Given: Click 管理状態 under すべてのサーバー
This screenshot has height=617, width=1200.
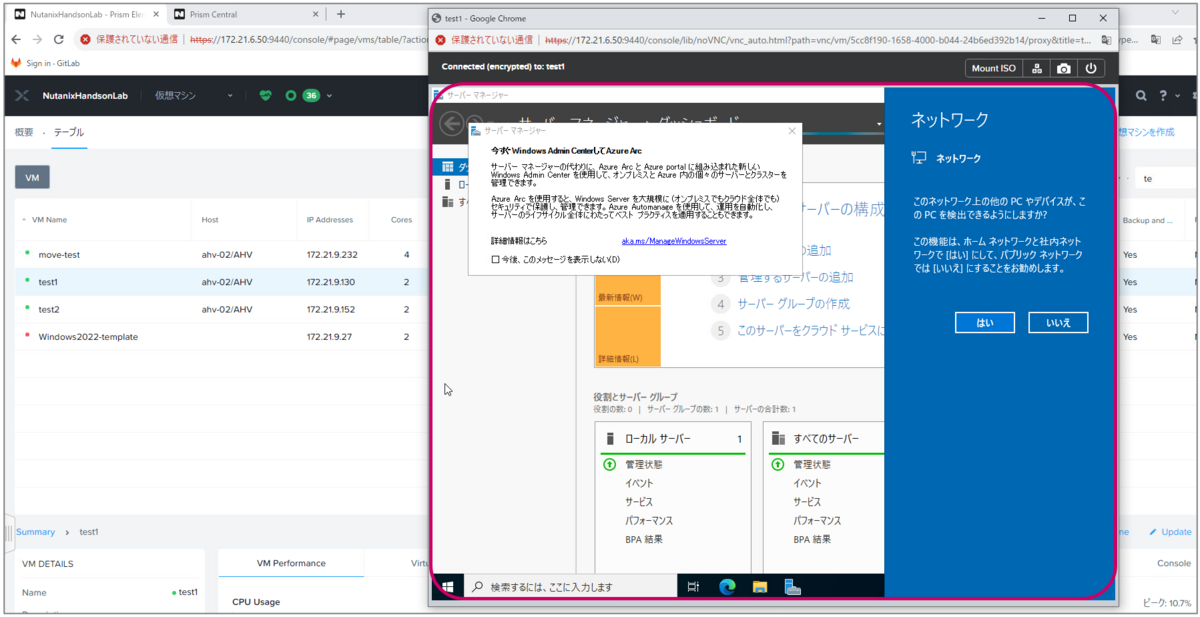Looking at the screenshot, I should tap(812, 464).
